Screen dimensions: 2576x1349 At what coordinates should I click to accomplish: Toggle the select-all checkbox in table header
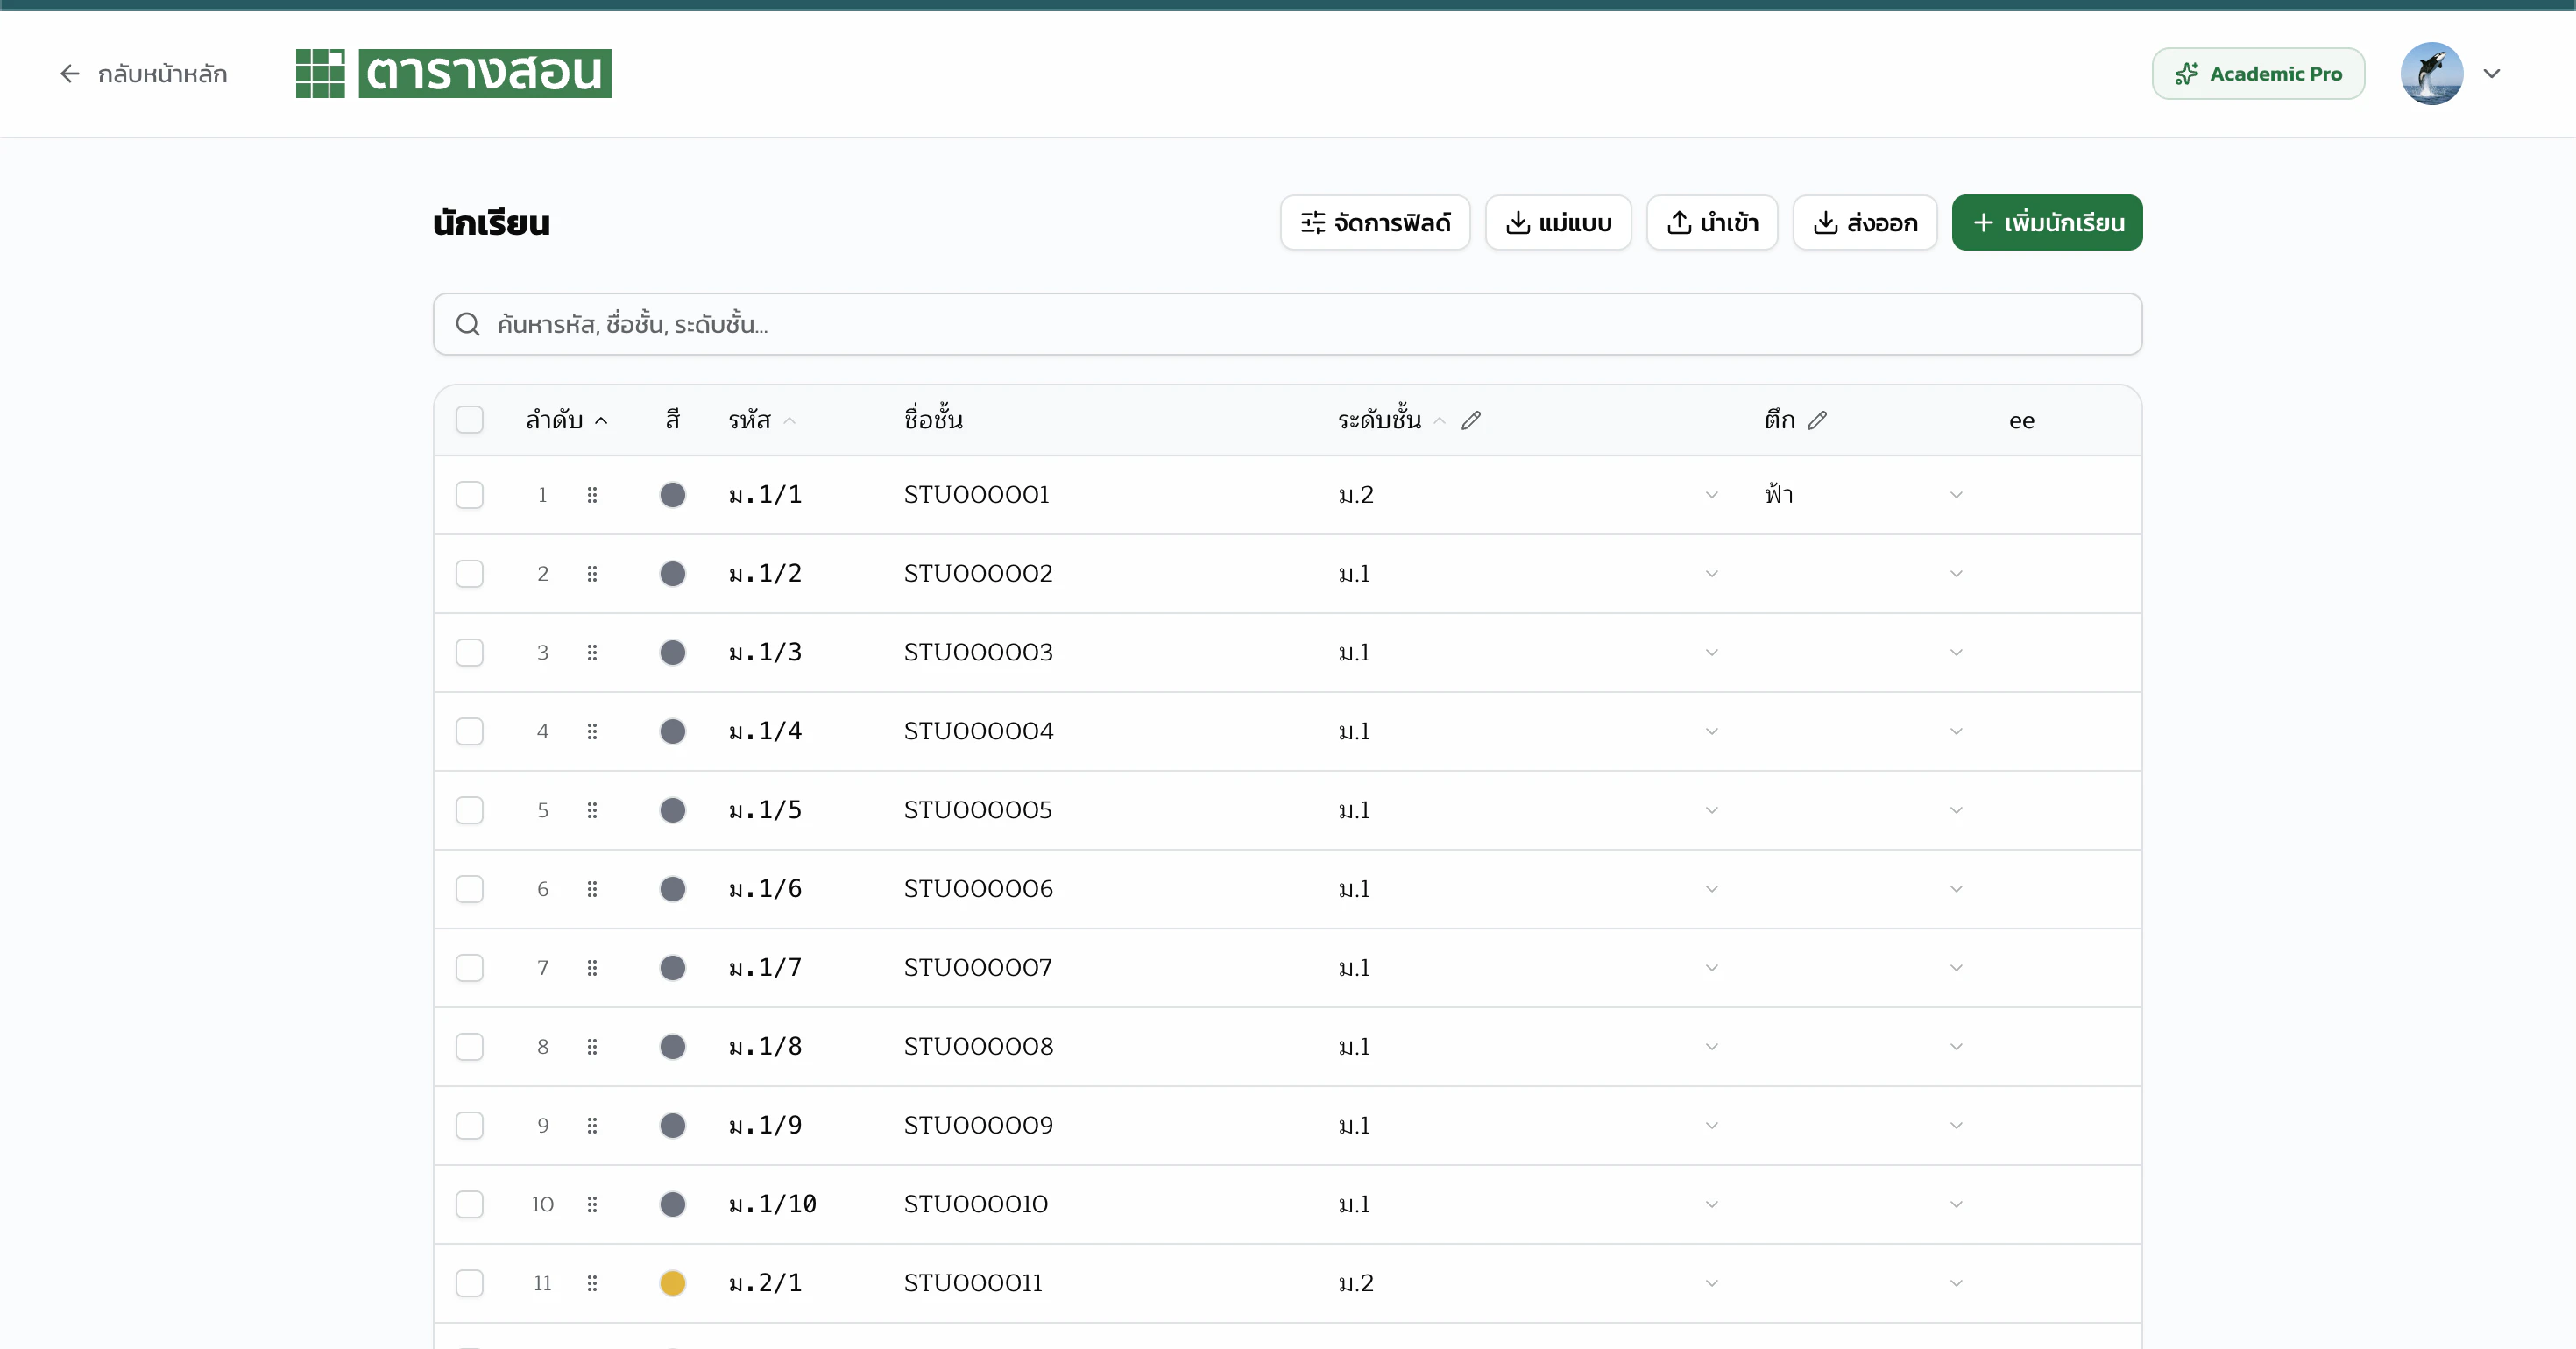469,420
